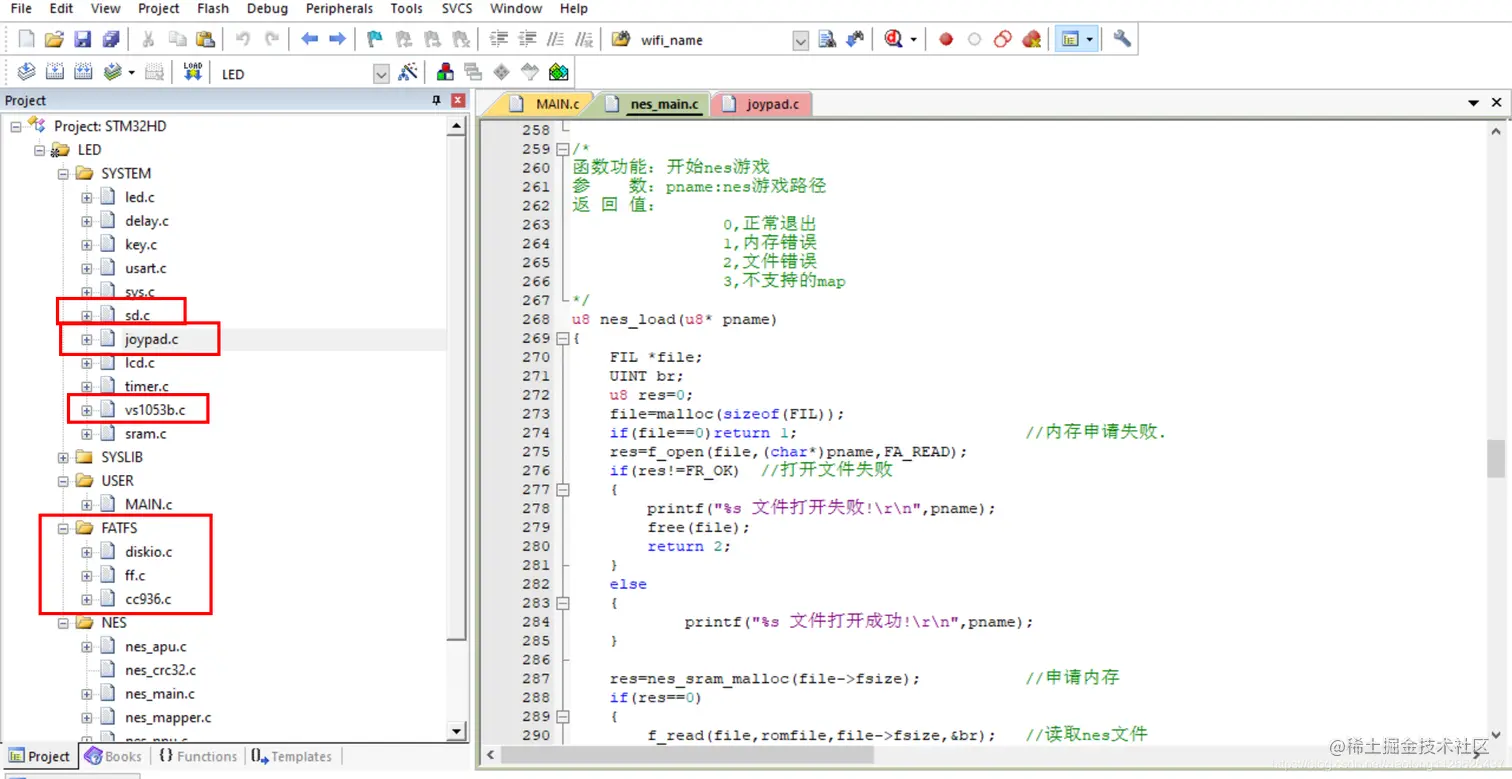Click the Paste clipboard icon
The image size is (1512, 779).
[205, 39]
